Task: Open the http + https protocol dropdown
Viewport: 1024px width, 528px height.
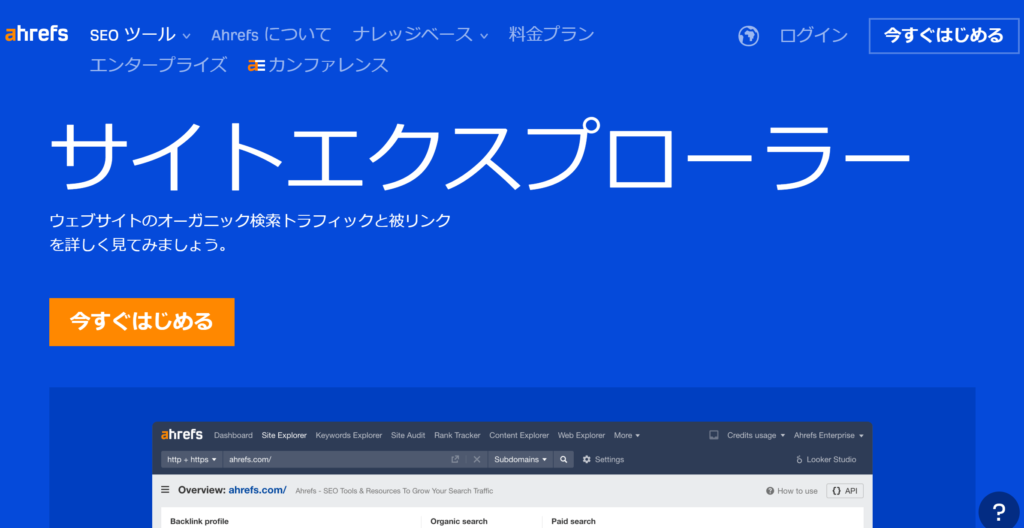Action: 191,459
